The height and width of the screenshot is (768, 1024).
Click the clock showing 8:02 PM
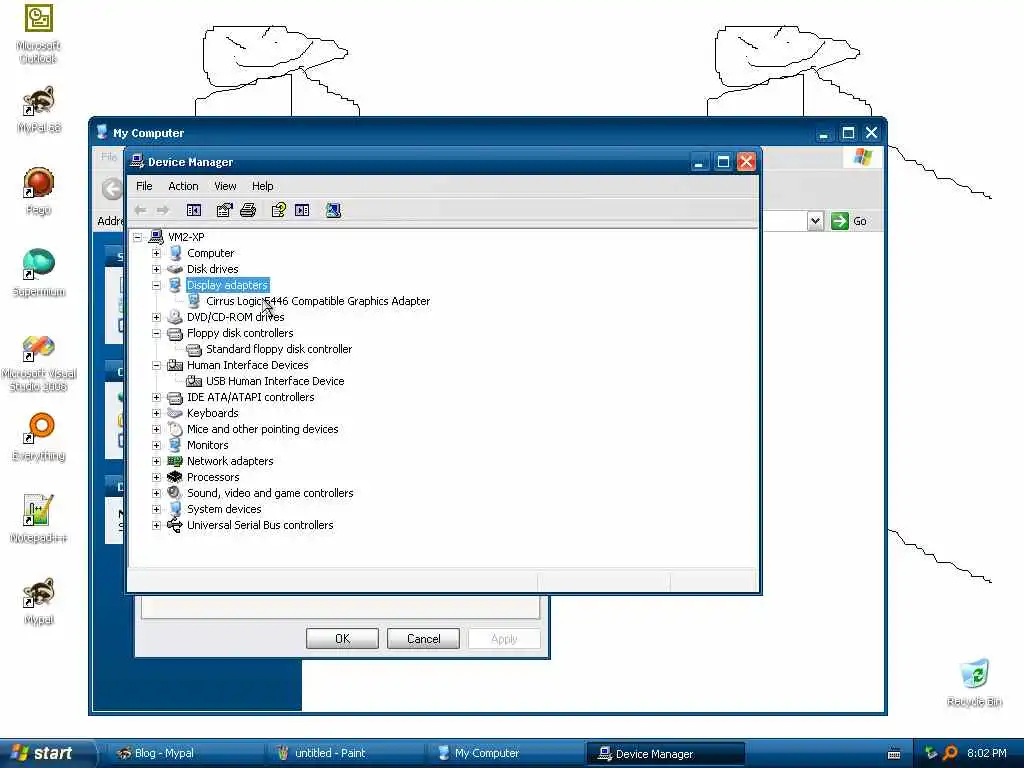click(x=987, y=753)
